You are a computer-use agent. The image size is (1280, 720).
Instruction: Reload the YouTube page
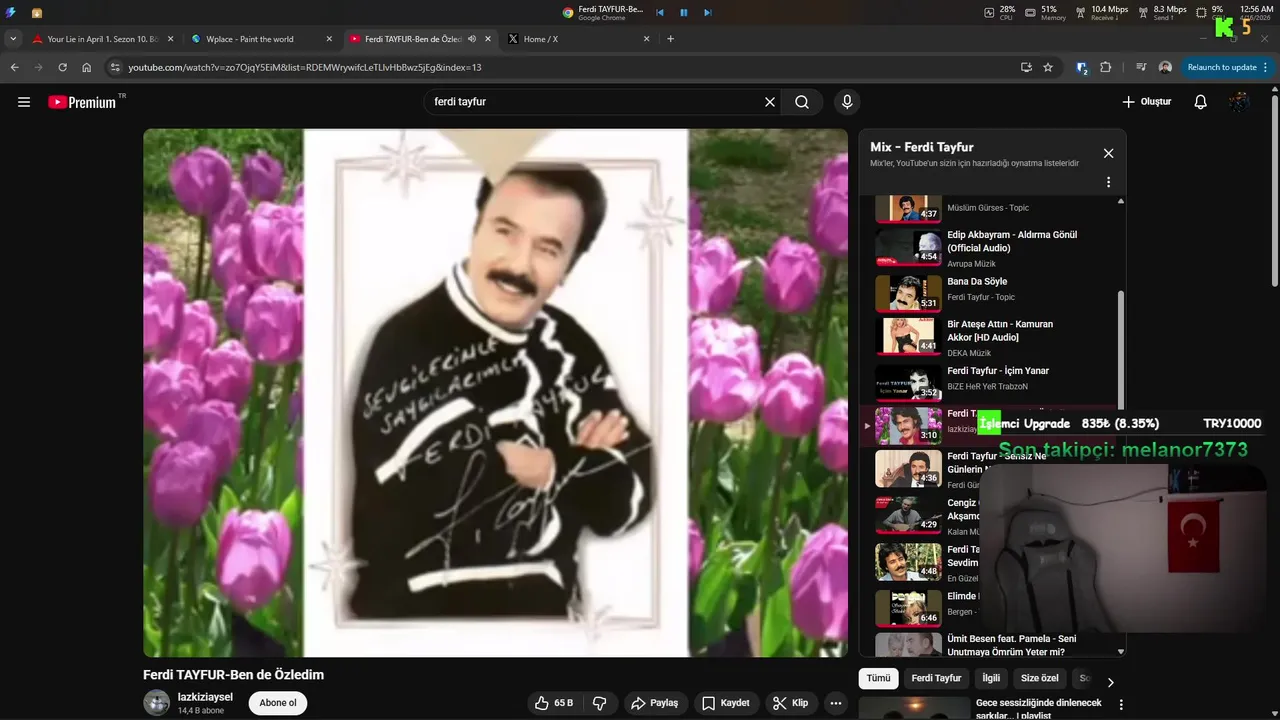(x=62, y=67)
